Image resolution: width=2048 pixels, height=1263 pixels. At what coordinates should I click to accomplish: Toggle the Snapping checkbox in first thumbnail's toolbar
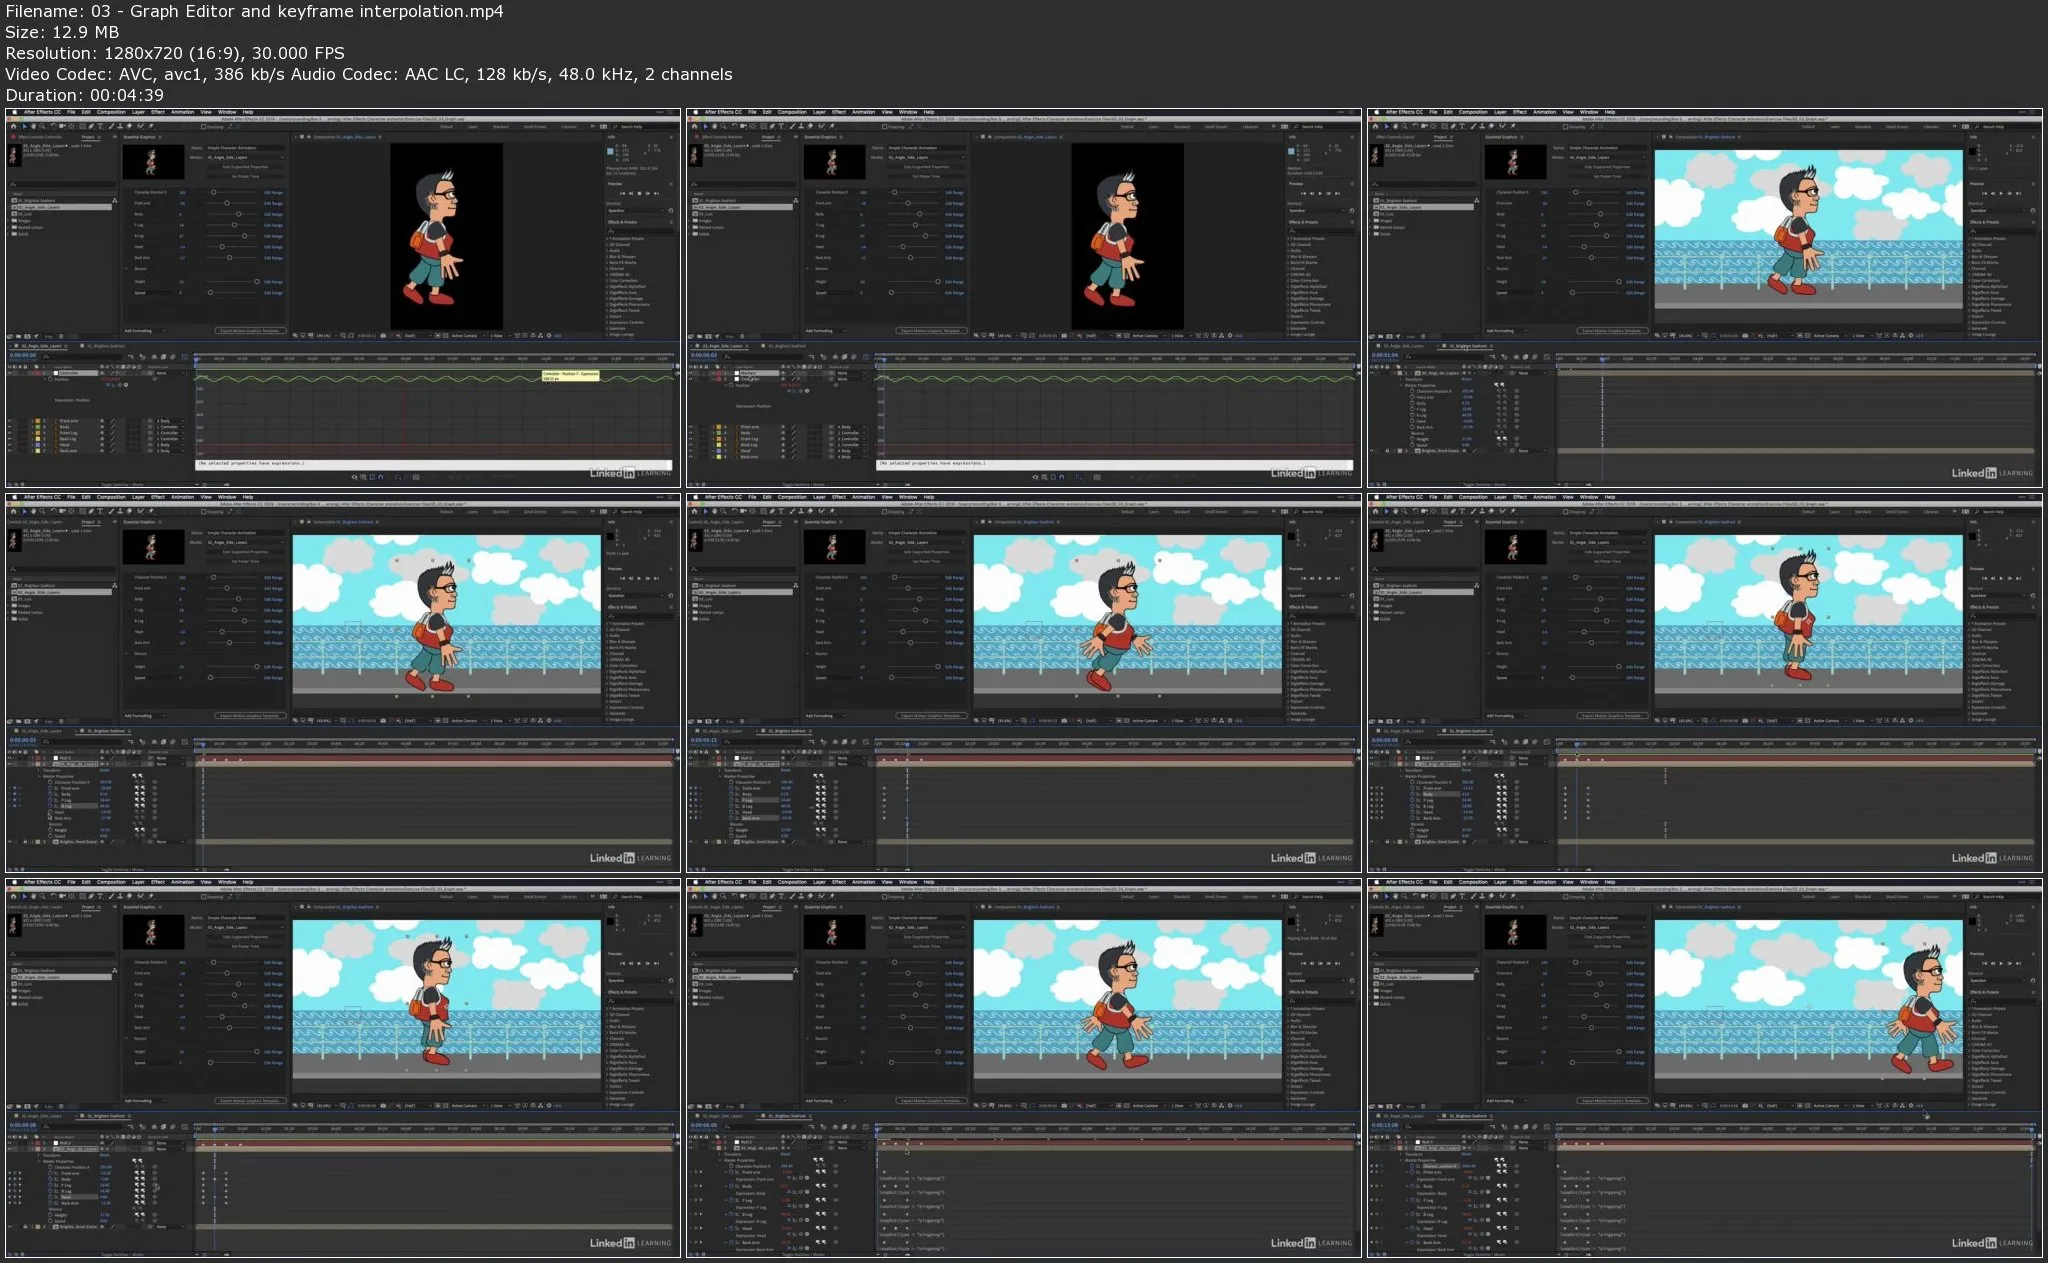[204, 127]
